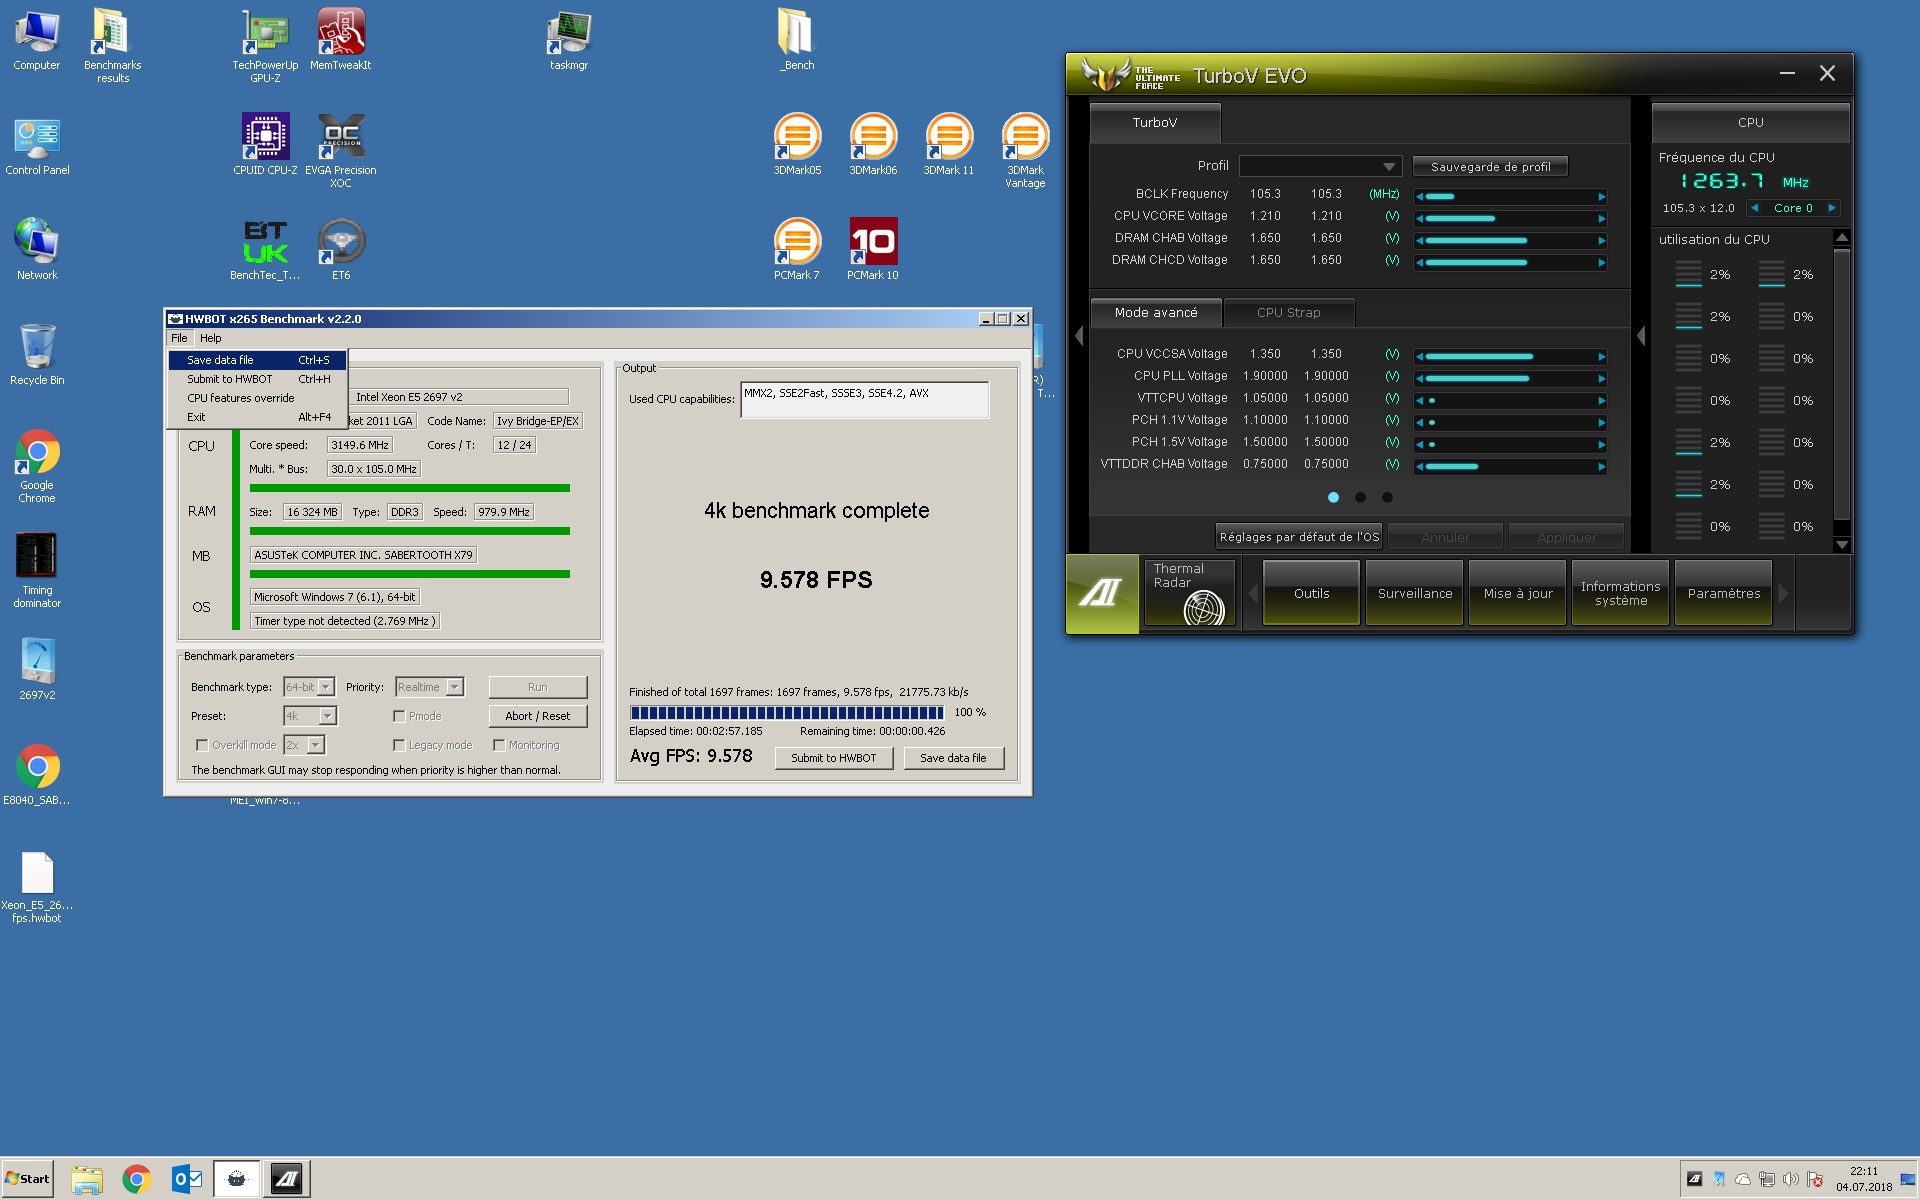This screenshot has width=1920, height=1200.
Task: Open the E8040_SAB Chrome desktop shortcut
Action: [37, 775]
